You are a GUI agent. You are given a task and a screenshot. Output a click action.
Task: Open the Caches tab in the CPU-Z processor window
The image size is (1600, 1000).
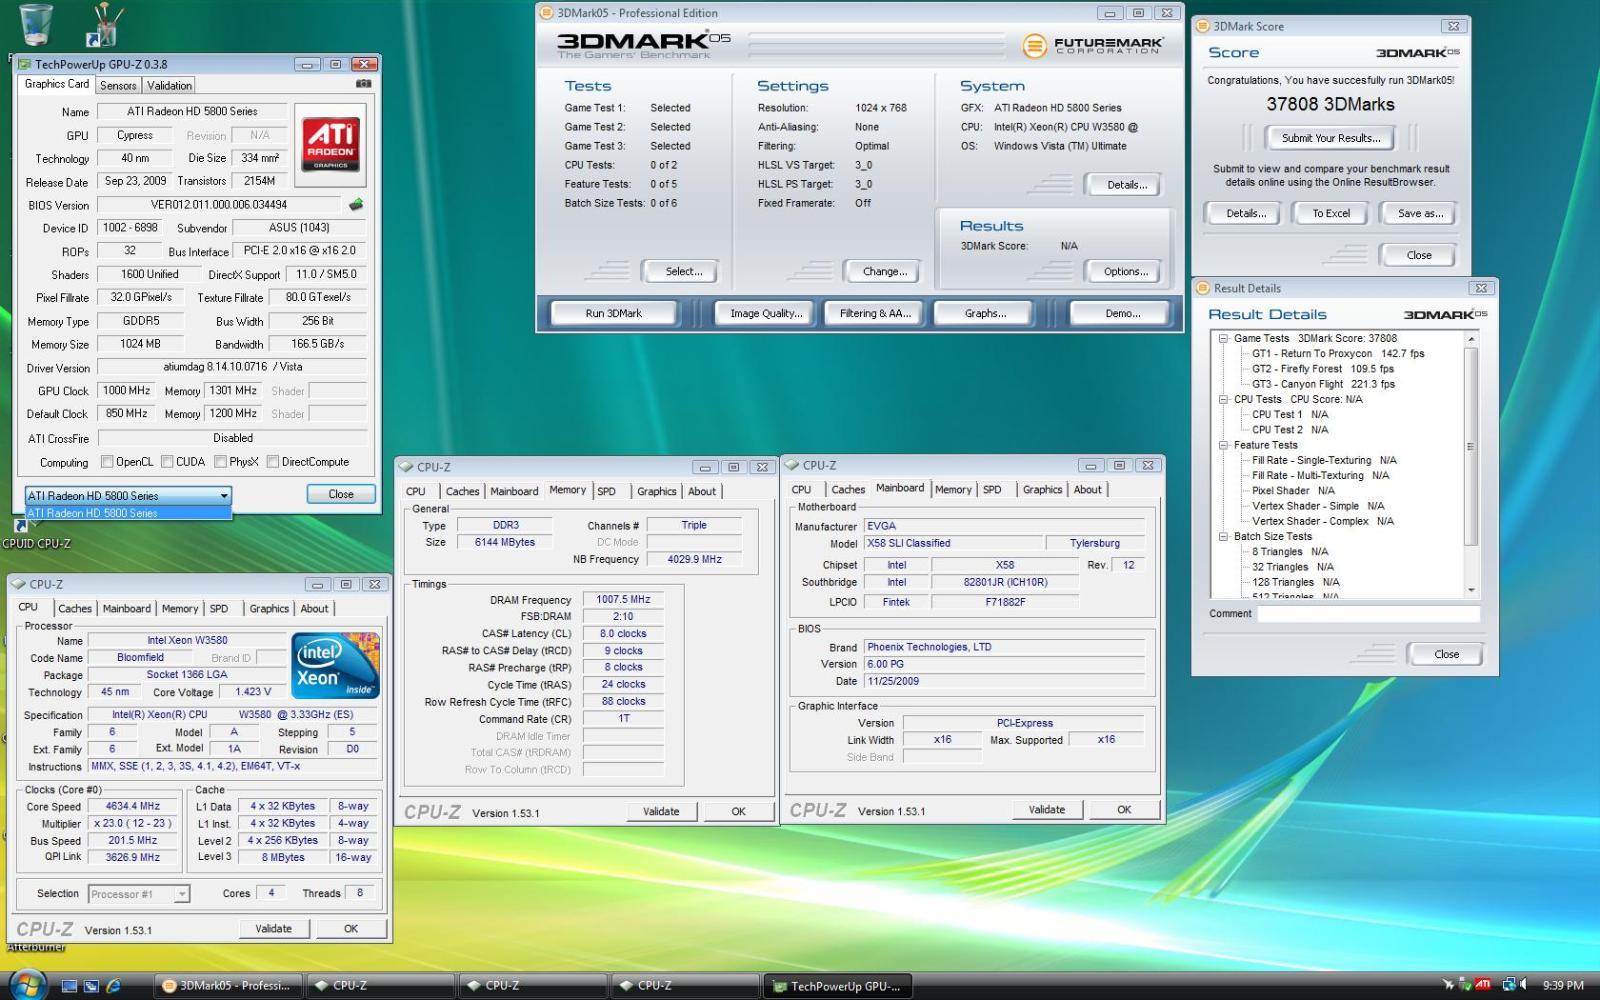(75, 608)
